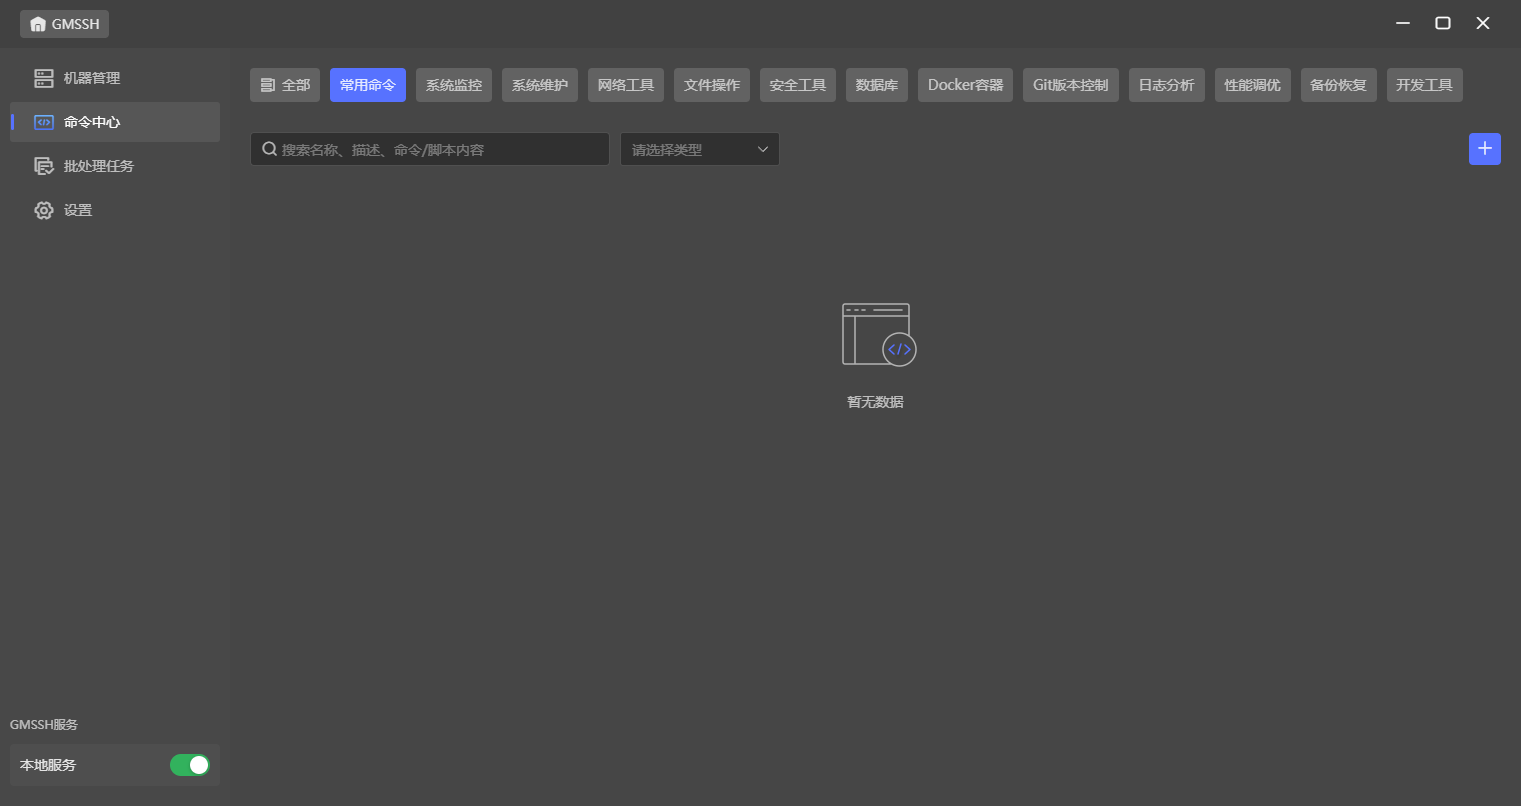Choose the 数据库 category
1521x806 pixels.
click(876, 85)
